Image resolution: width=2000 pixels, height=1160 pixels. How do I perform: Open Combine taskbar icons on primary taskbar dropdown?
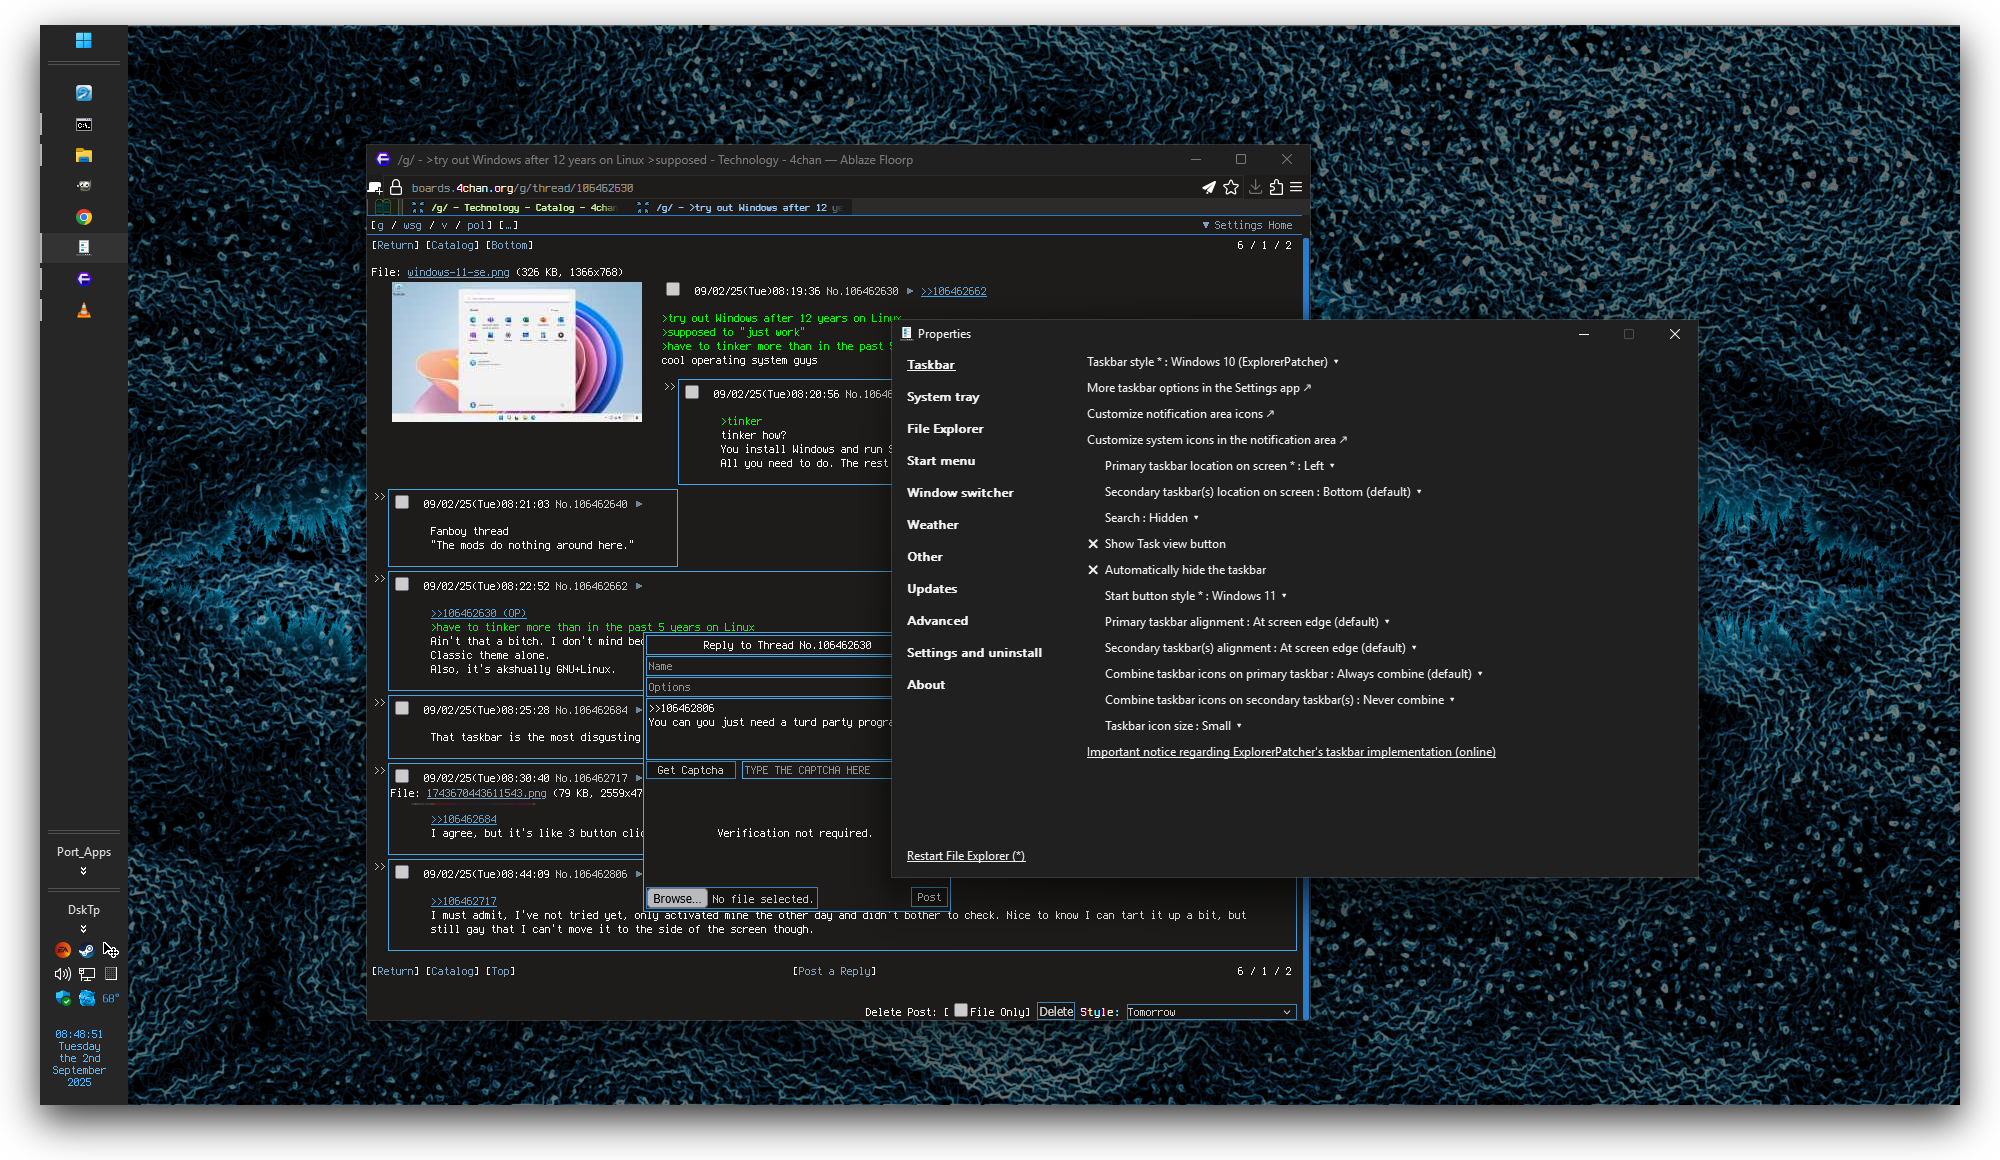click(1293, 674)
